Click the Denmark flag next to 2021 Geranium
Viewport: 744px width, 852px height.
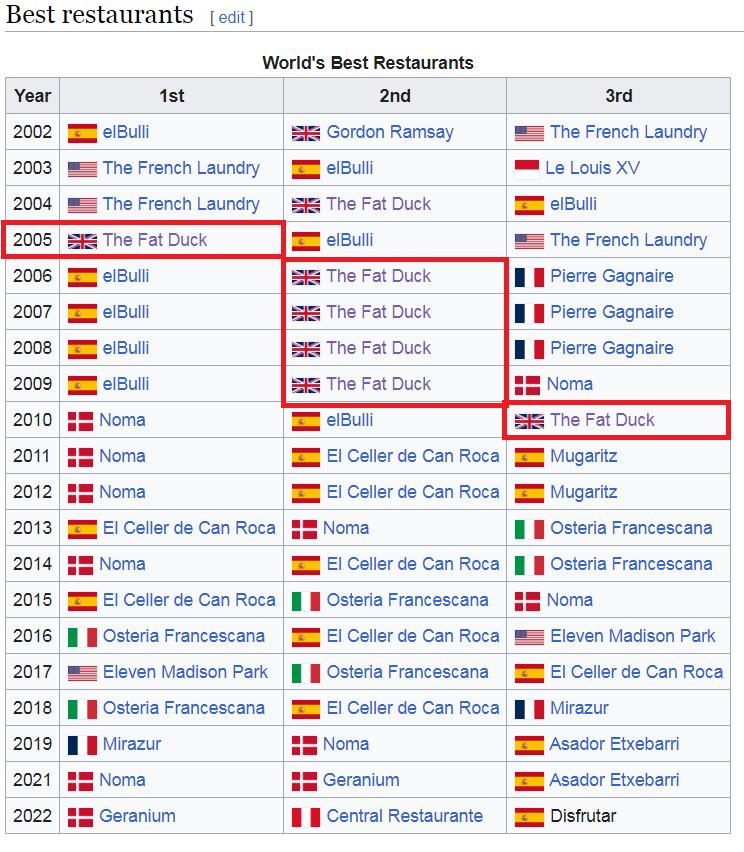tap(304, 781)
